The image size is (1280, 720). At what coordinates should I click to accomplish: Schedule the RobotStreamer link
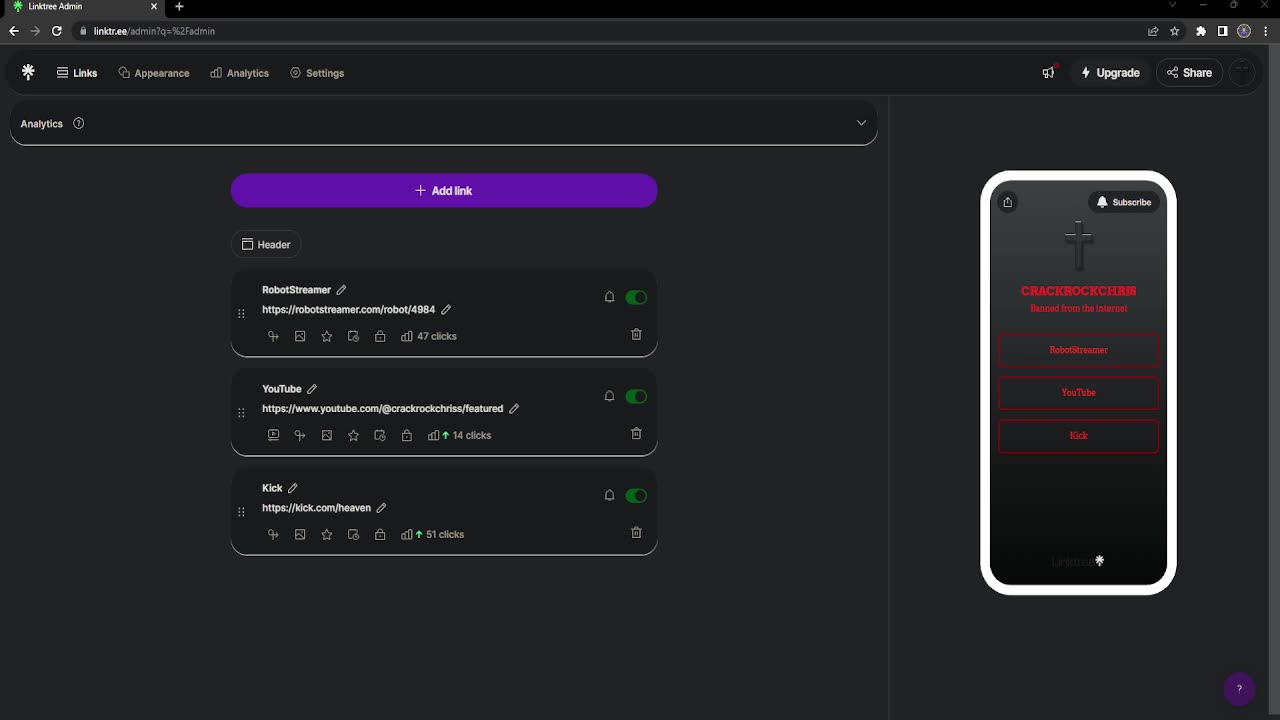[x=353, y=336]
